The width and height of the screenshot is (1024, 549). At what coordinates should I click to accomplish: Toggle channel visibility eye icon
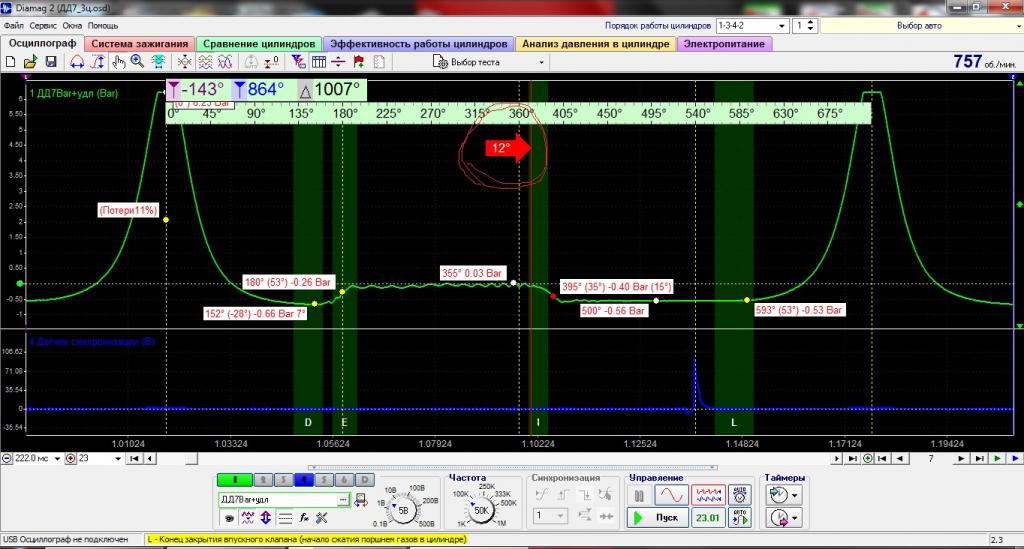pyautogui.click(x=229, y=518)
